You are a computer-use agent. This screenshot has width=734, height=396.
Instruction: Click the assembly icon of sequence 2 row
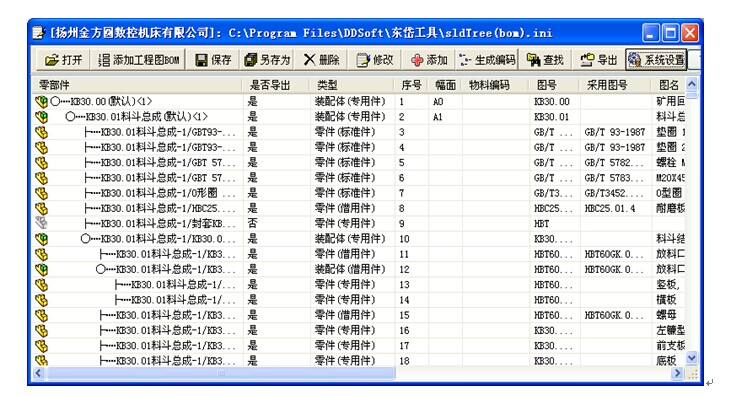[41, 117]
